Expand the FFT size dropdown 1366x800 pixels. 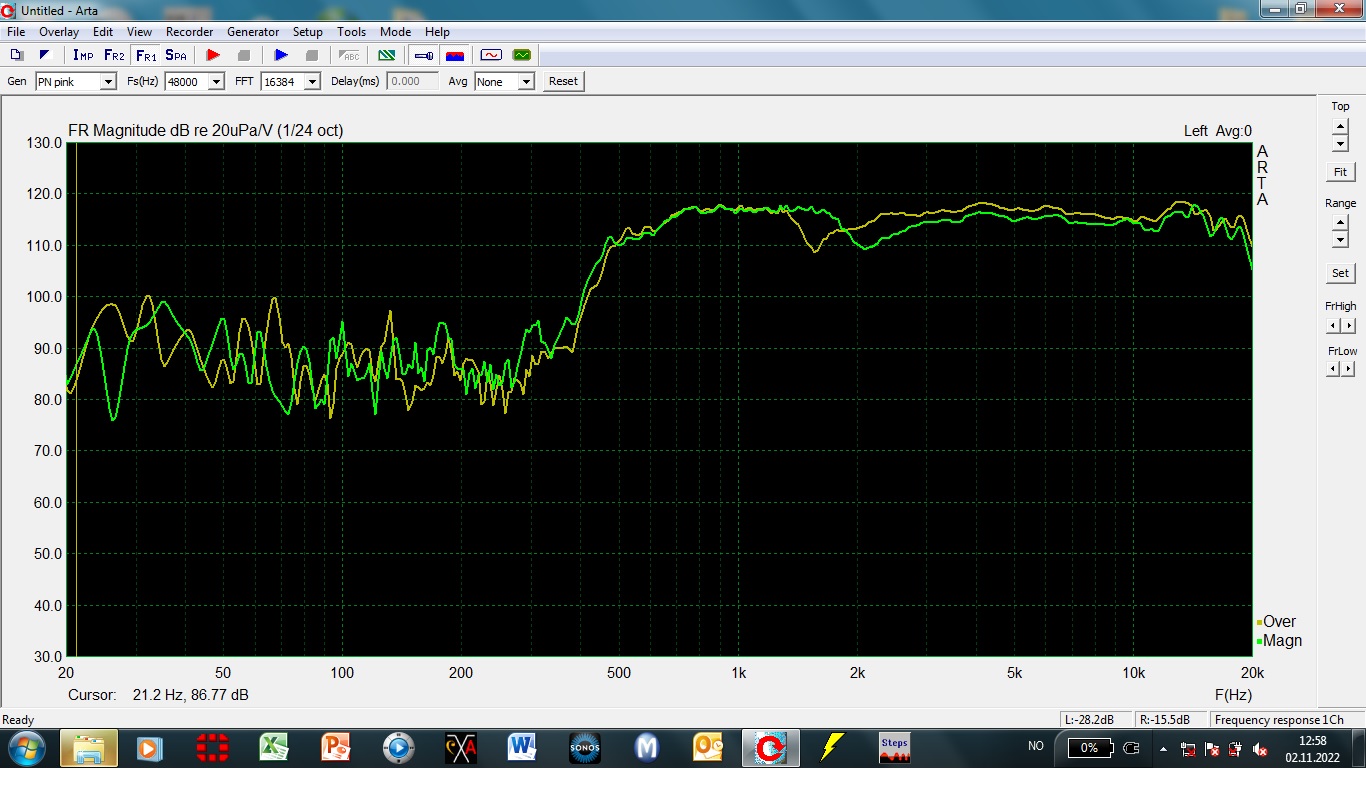(312, 82)
